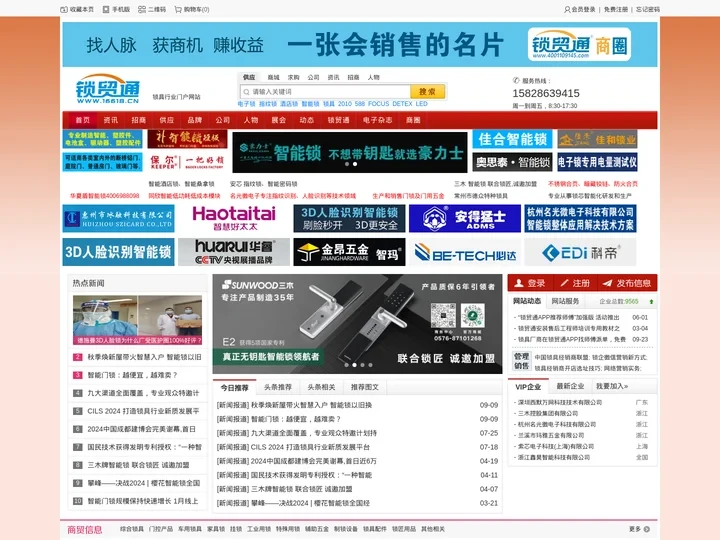Click the 更多 link in 商贸信息 bar
This screenshot has width=720, height=540.
[635, 529]
